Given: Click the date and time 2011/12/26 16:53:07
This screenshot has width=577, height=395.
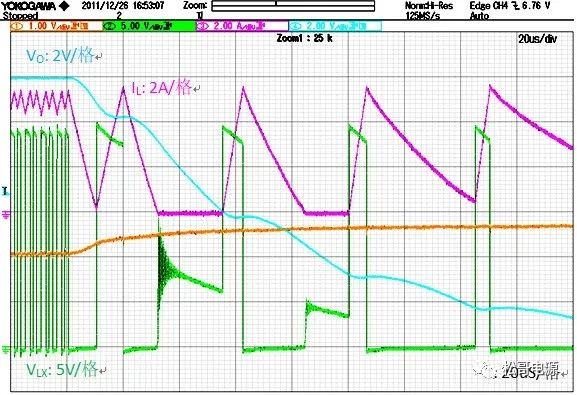Looking at the screenshot, I should 123,6.
